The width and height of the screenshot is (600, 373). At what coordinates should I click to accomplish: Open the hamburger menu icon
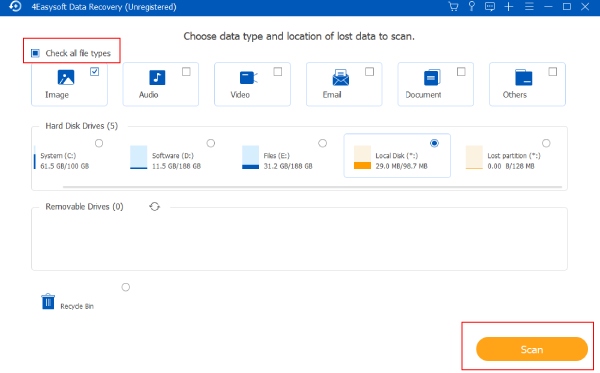(x=529, y=7)
